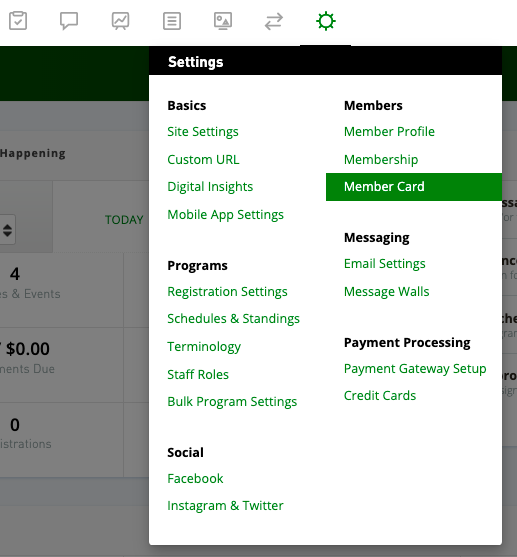The width and height of the screenshot is (517, 557).
Task: Open Mobile App Settings
Action: tap(225, 215)
